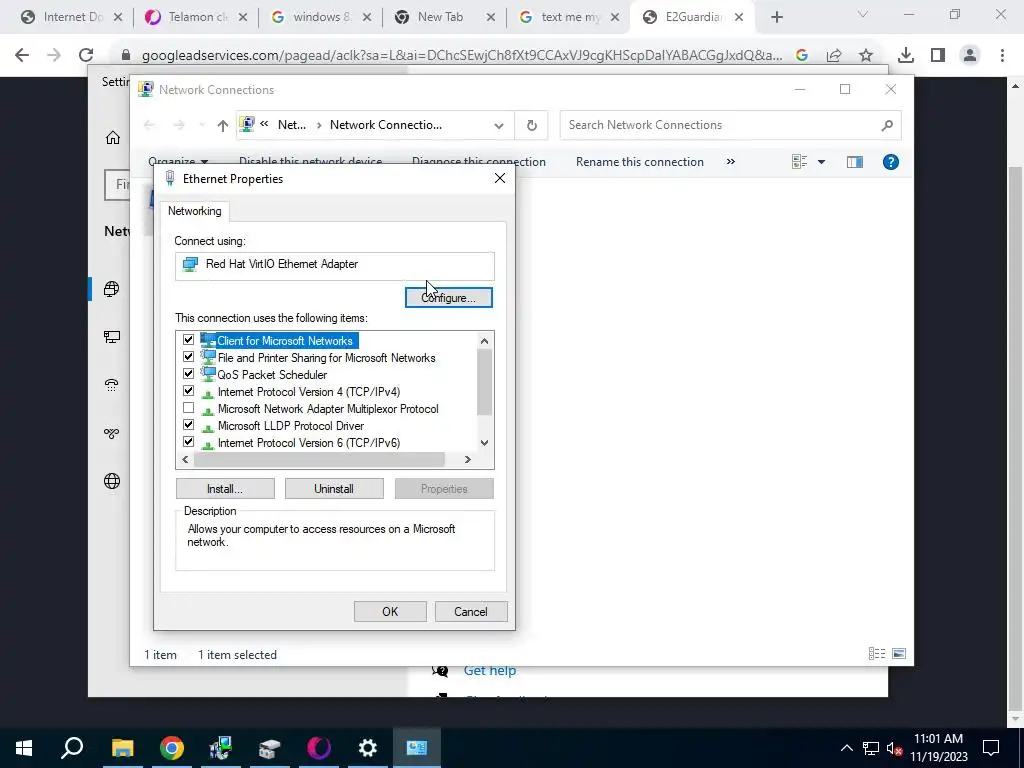Go up one level in Network Connections
The width and height of the screenshot is (1024, 768).
coord(223,125)
